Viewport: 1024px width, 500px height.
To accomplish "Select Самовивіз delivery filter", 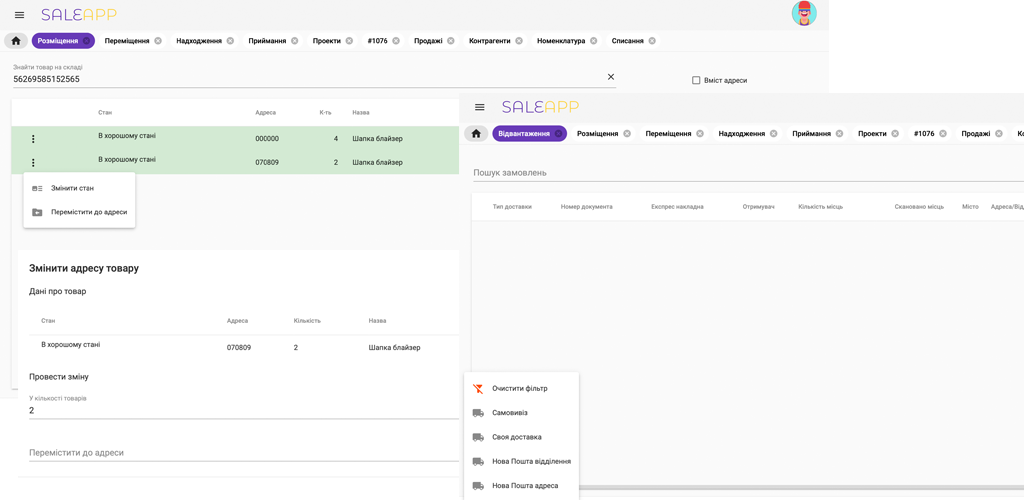I will [521, 413].
